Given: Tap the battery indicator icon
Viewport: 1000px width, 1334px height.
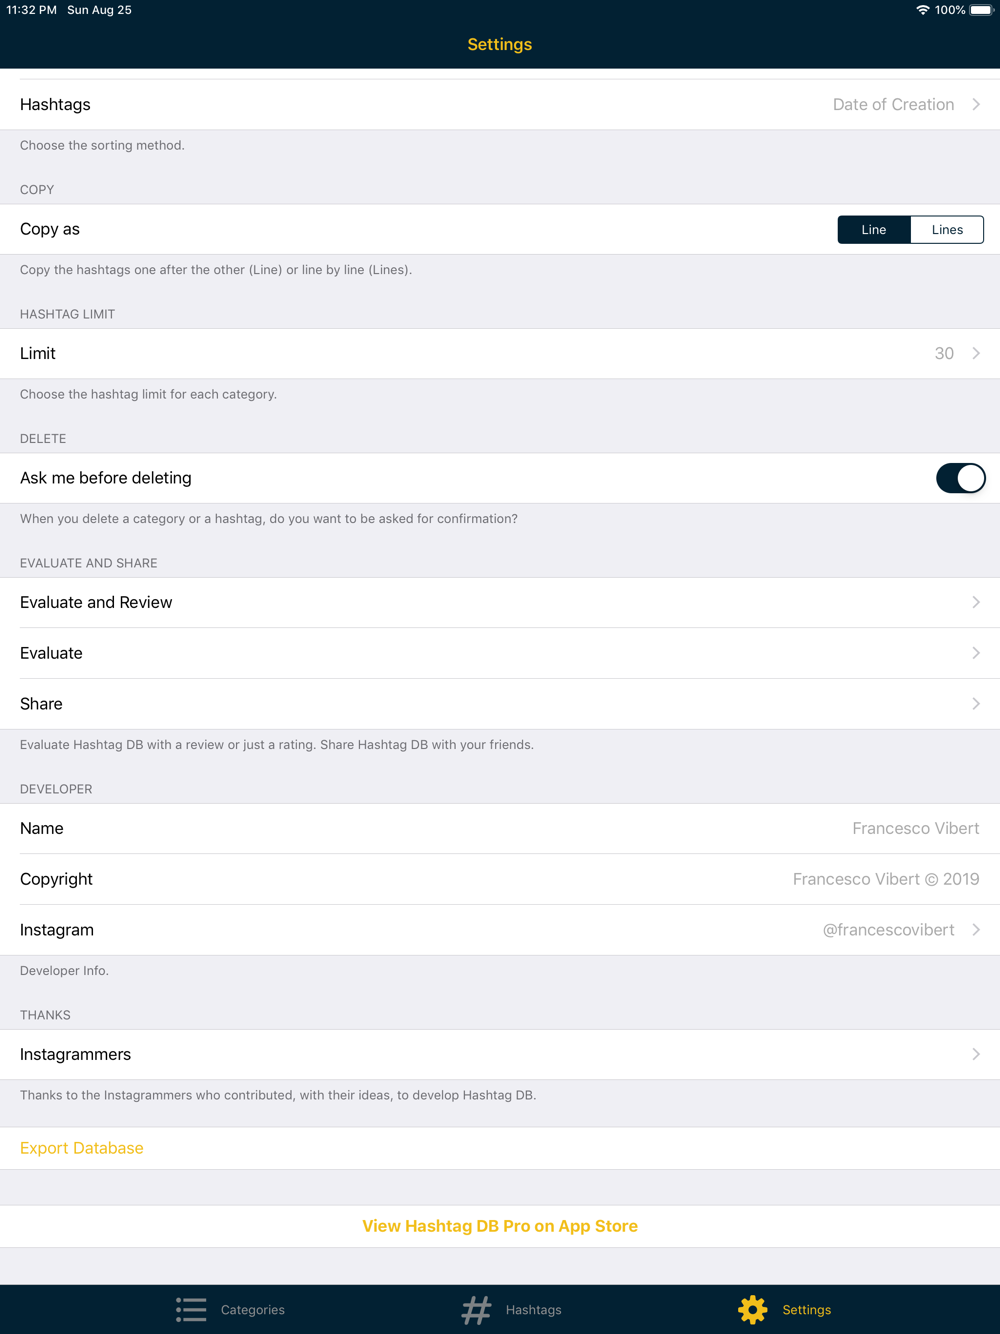Looking at the screenshot, I should (x=981, y=10).
